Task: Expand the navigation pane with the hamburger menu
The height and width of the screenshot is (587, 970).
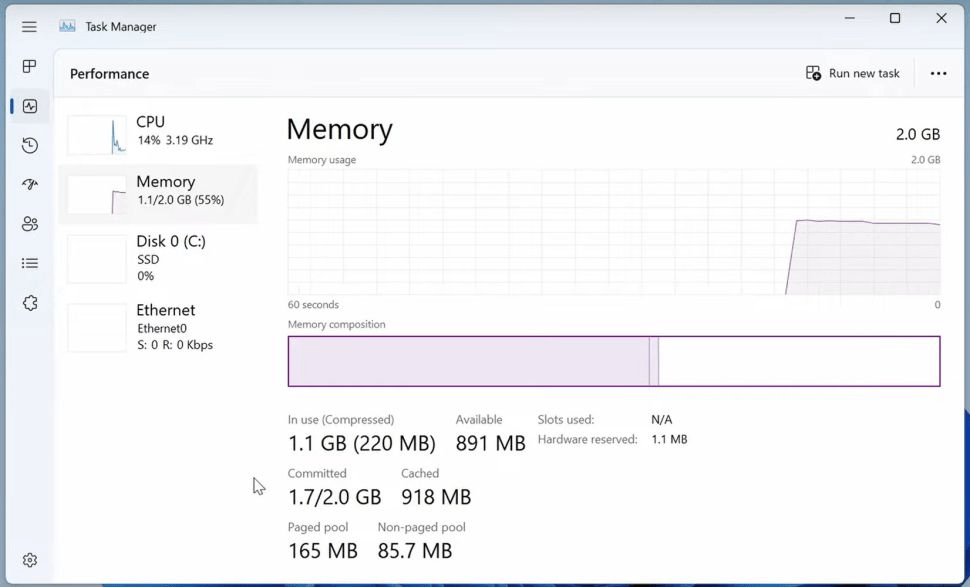Action: [x=29, y=26]
